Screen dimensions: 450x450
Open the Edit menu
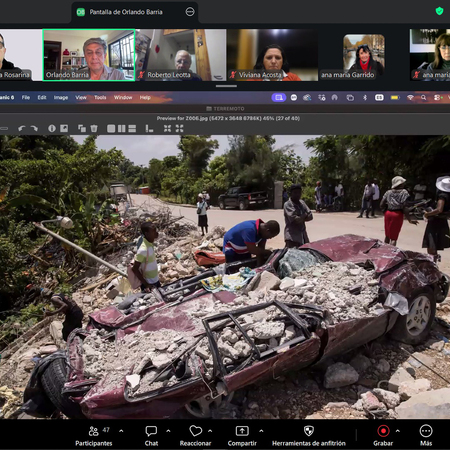[42, 97]
